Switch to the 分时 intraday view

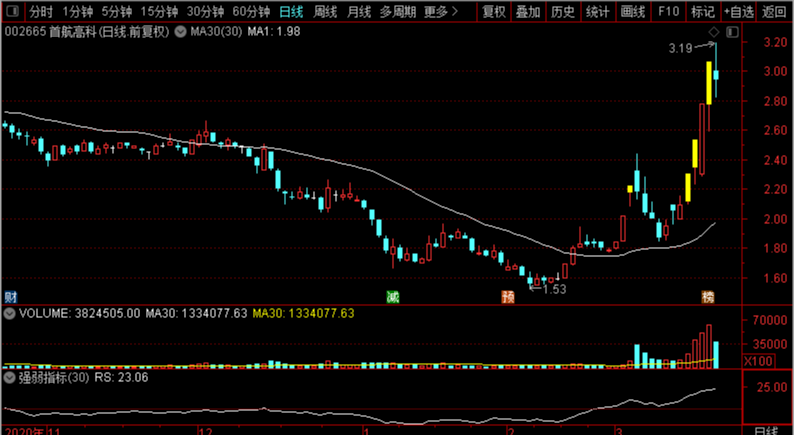click(41, 11)
